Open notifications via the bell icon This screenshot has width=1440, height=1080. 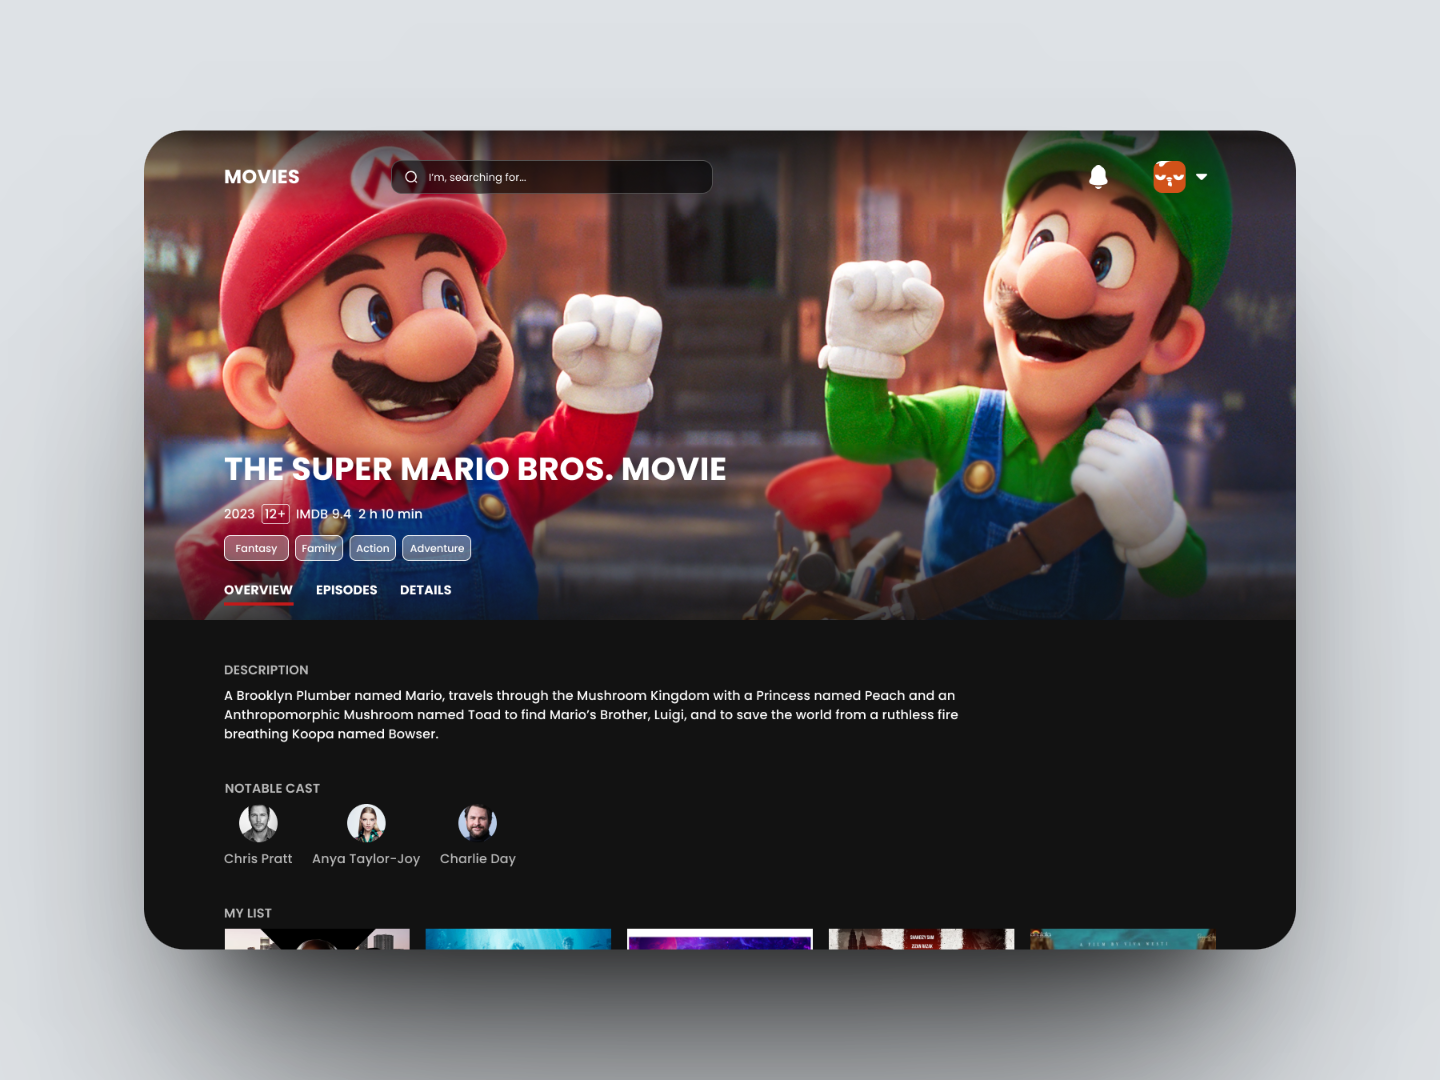(x=1099, y=176)
